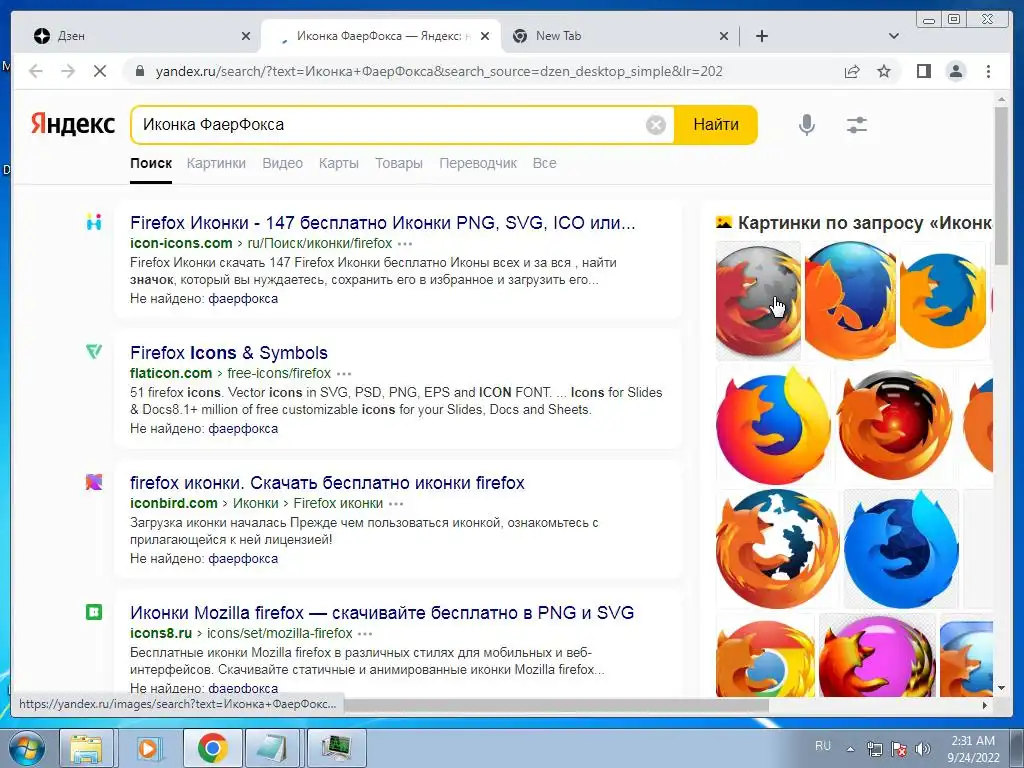Image resolution: width=1024 pixels, height=768 pixels.
Task: Click the vertical page scrollbar
Action: [x=1001, y=186]
